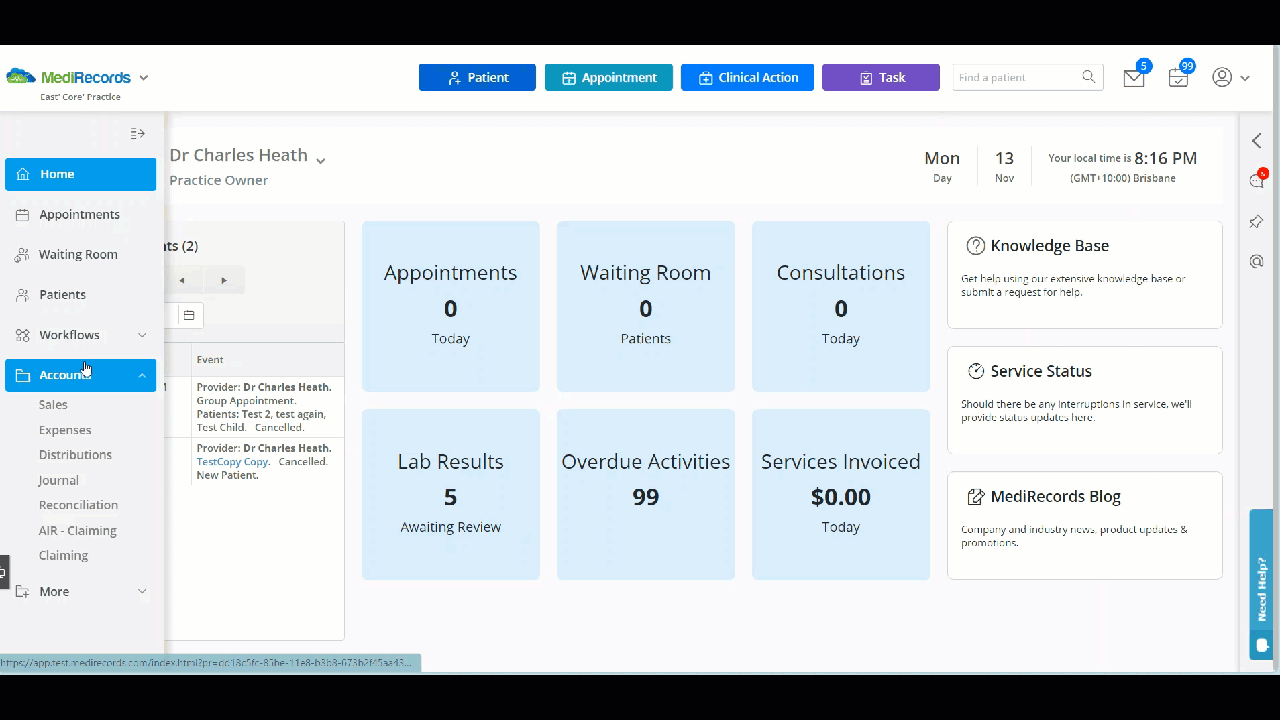Open the Service Status card
The width and height of the screenshot is (1280, 720).
1085,400
